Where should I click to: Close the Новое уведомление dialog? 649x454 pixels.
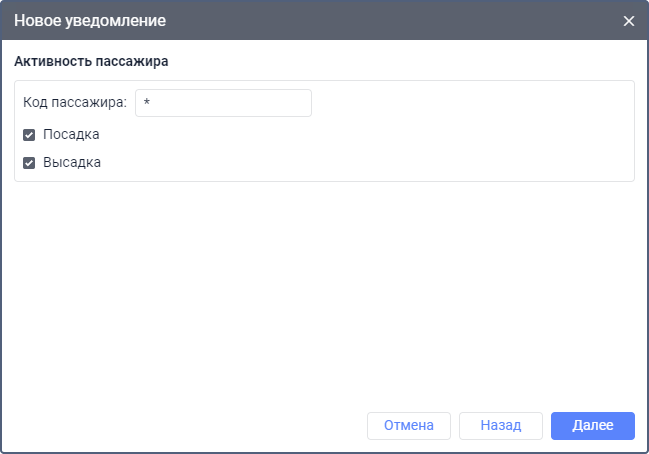tap(629, 21)
